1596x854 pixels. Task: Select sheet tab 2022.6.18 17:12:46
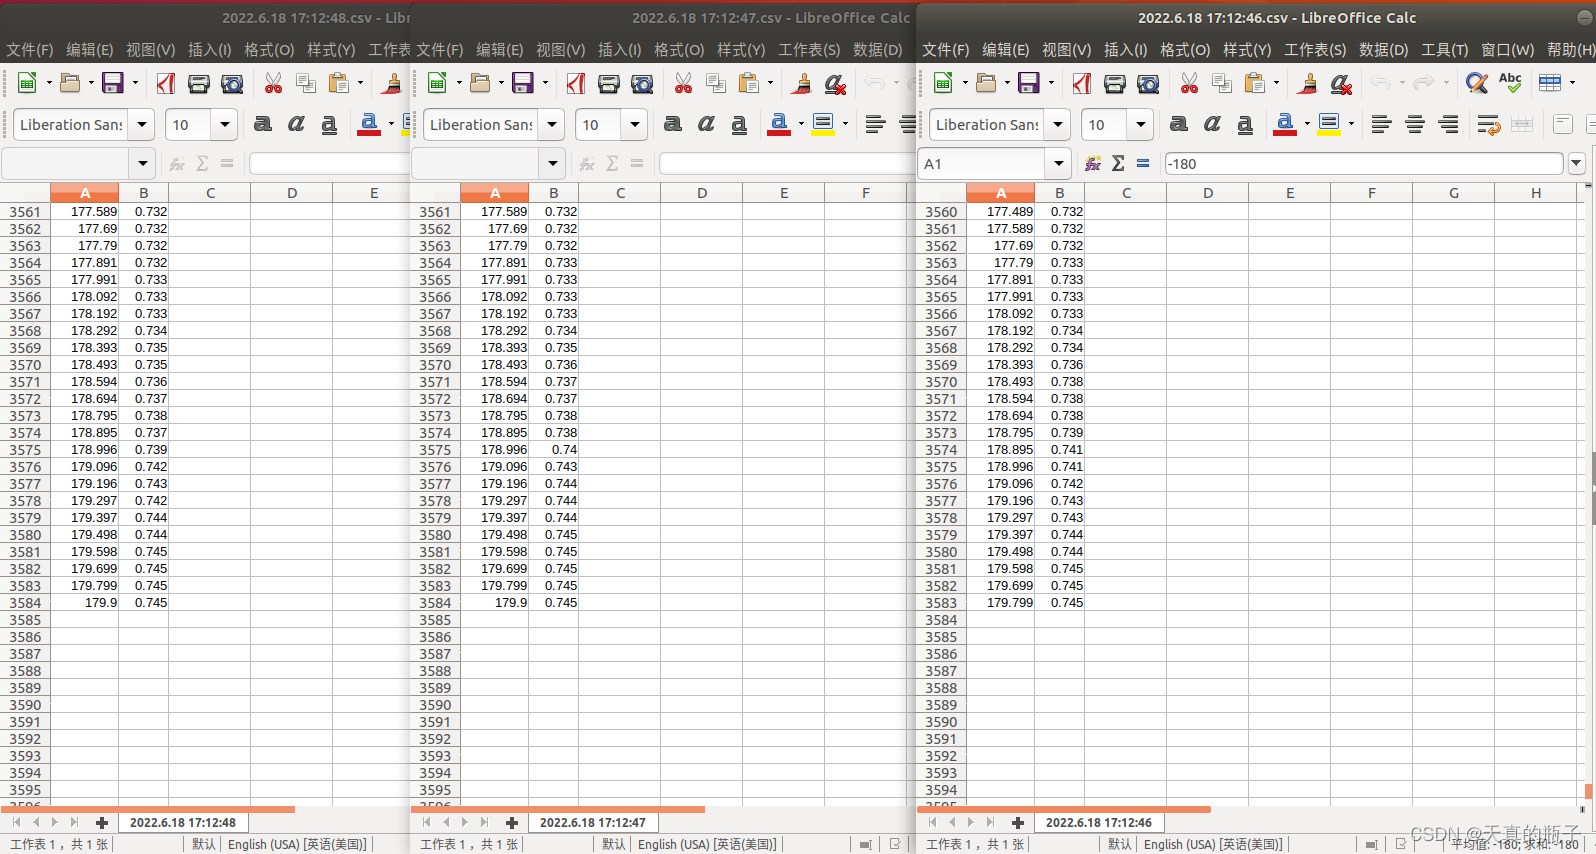(x=1098, y=822)
